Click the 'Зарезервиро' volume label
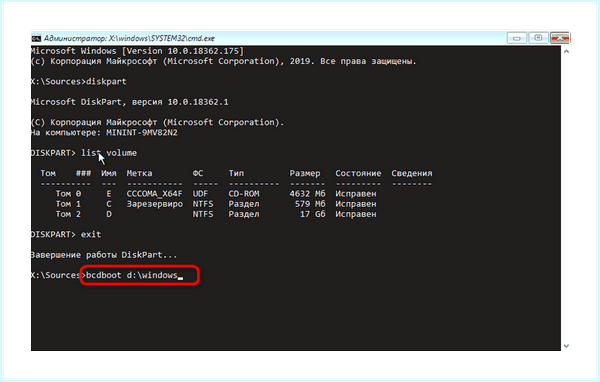Image resolution: width=600 pixels, height=382 pixels. 155,204
